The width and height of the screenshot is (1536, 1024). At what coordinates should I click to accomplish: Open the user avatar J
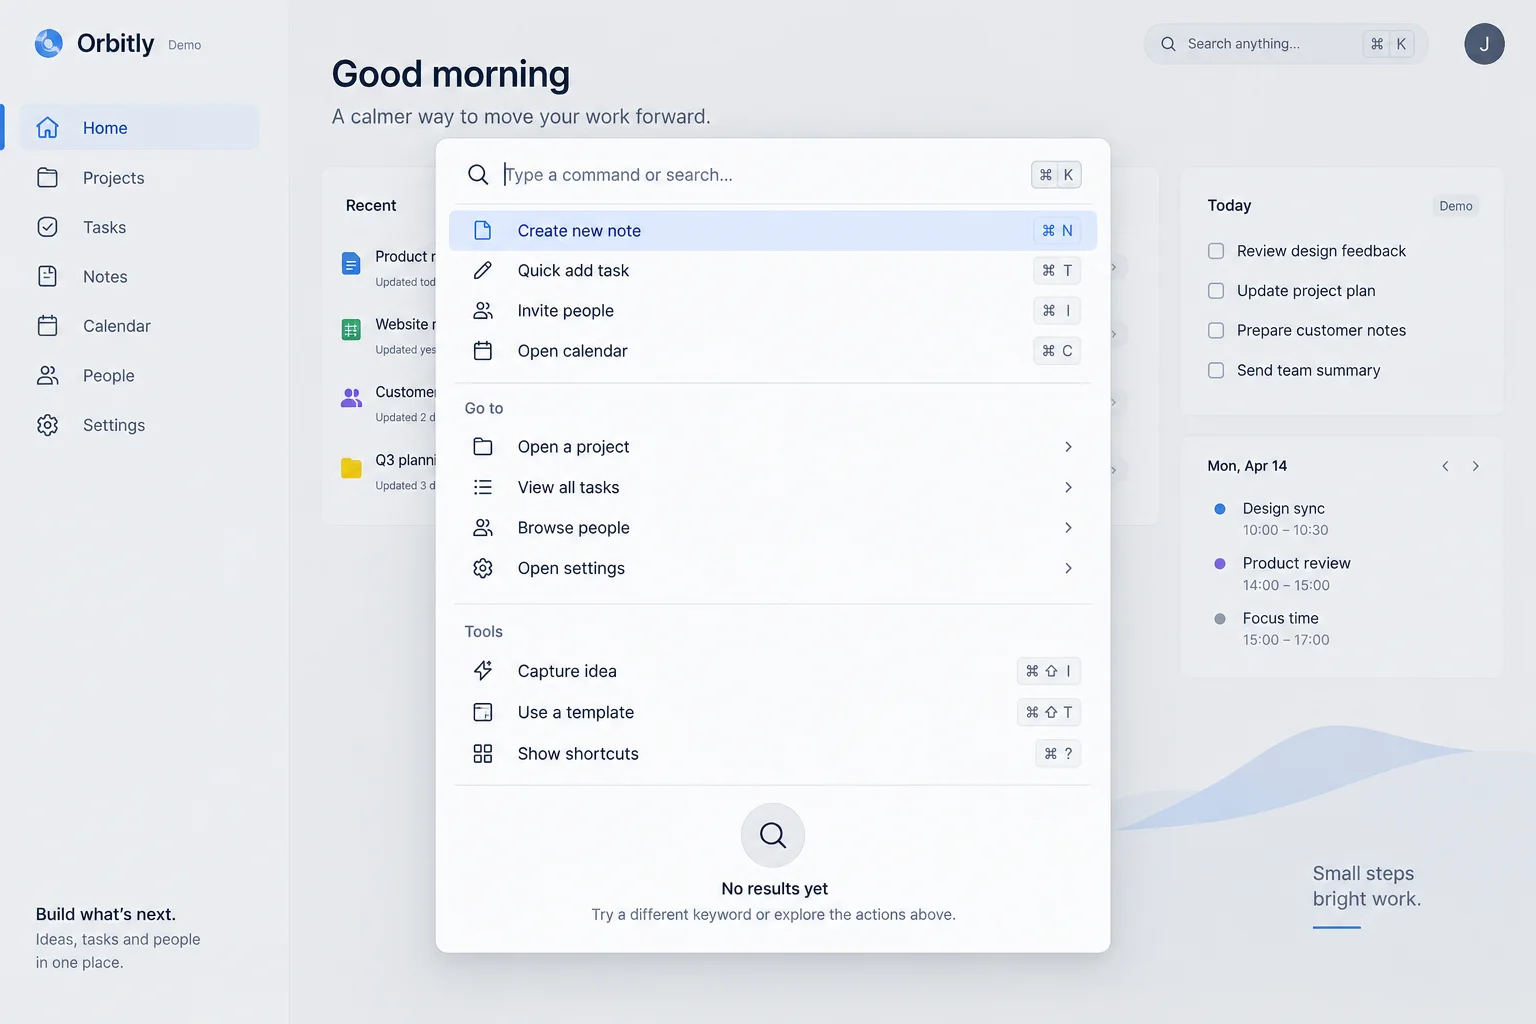[x=1484, y=44]
